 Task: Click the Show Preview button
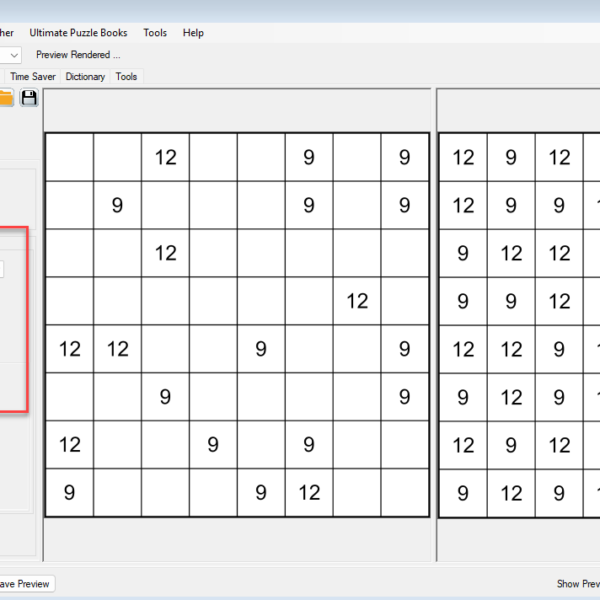pos(578,584)
